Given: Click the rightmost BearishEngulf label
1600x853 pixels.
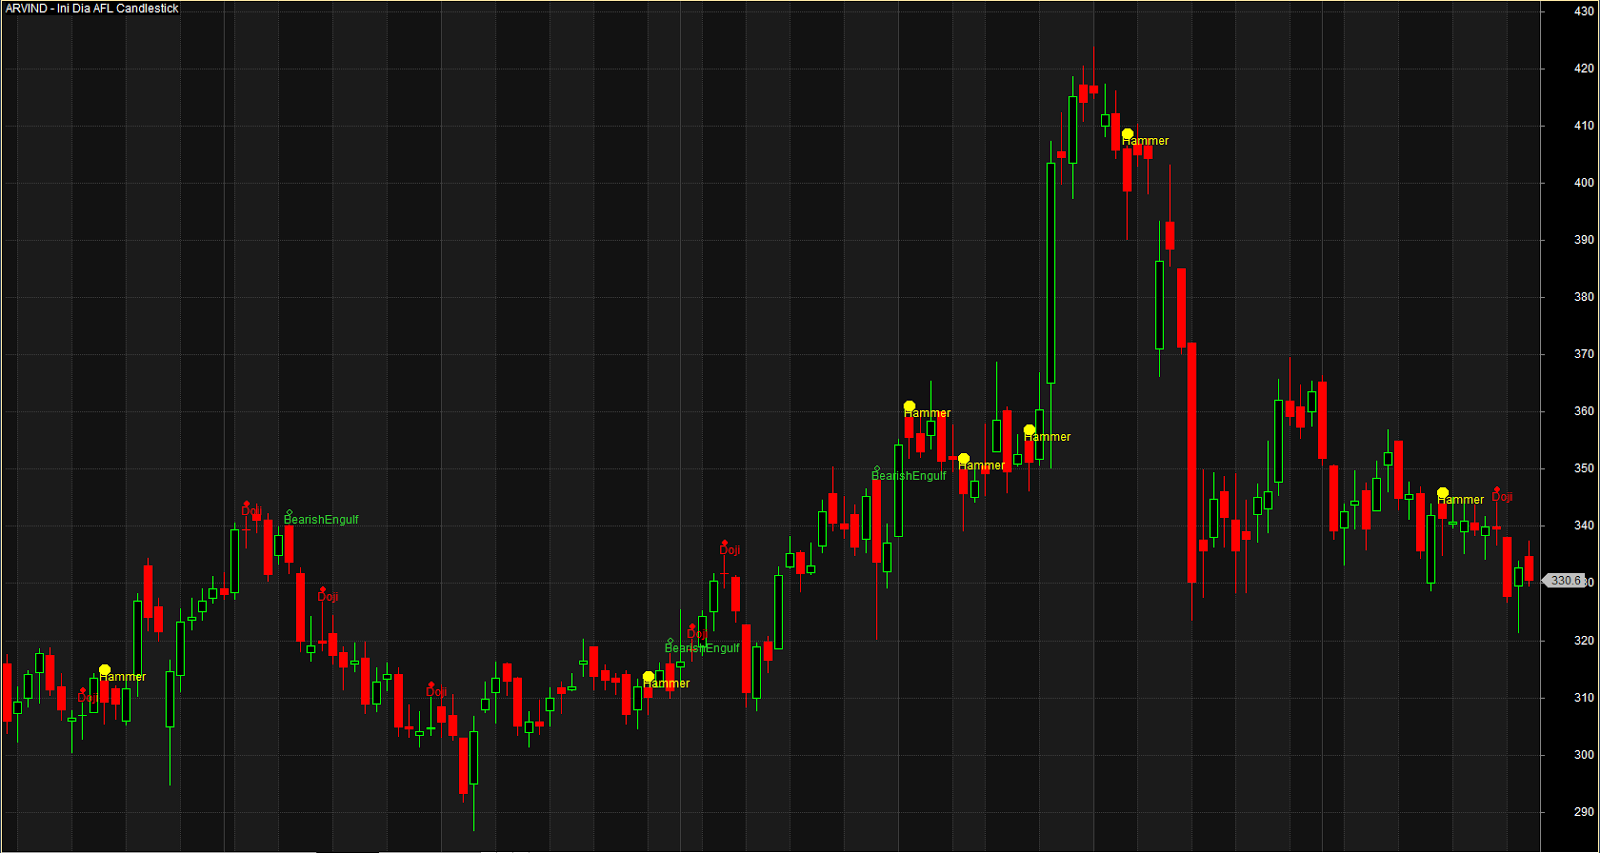Looking at the screenshot, I should tap(908, 476).
